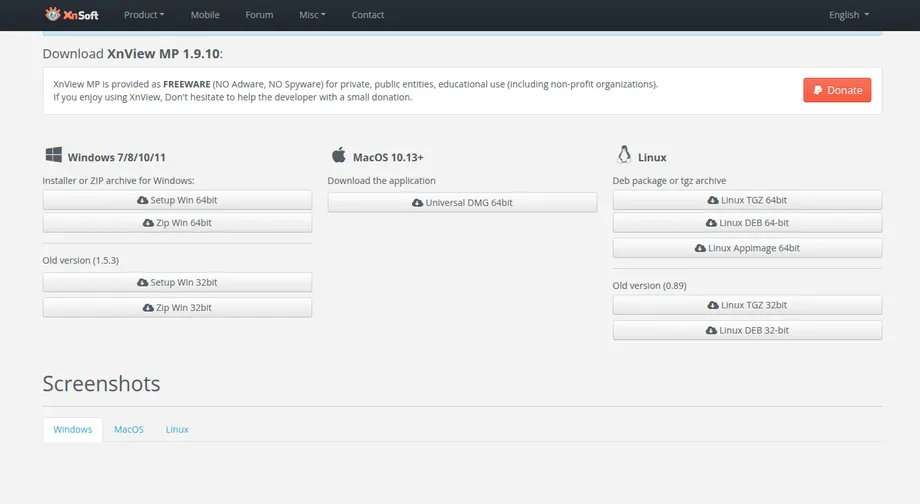Open the Misc dropdown menu
This screenshot has height=504, width=920.
click(x=312, y=15)
